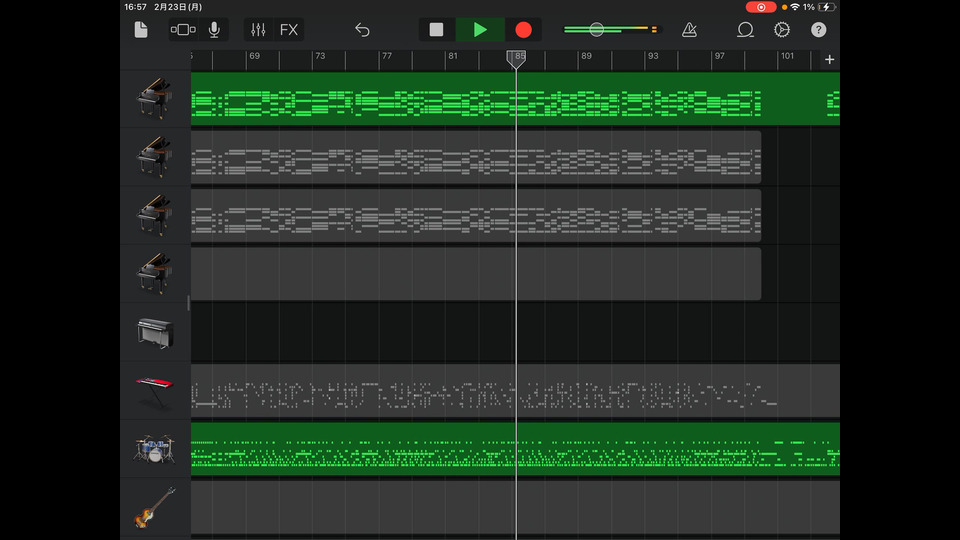Toggle the metronome

pyautogui.click(x=689, y=29)
